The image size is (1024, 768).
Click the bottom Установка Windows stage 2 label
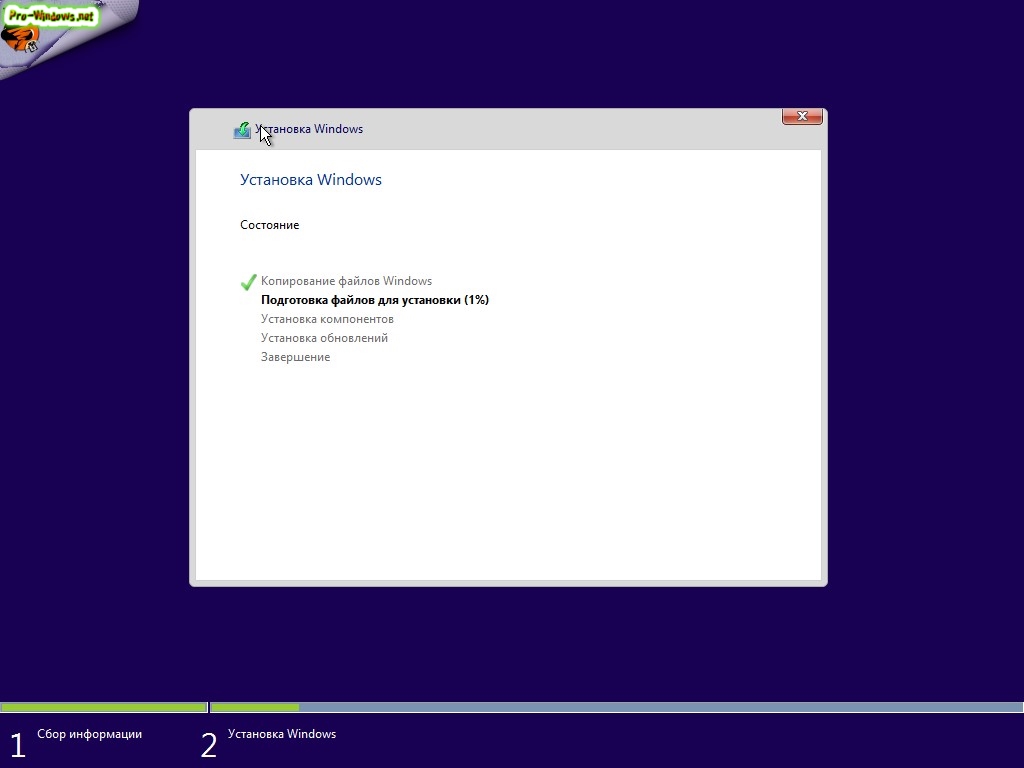(282, 734)
